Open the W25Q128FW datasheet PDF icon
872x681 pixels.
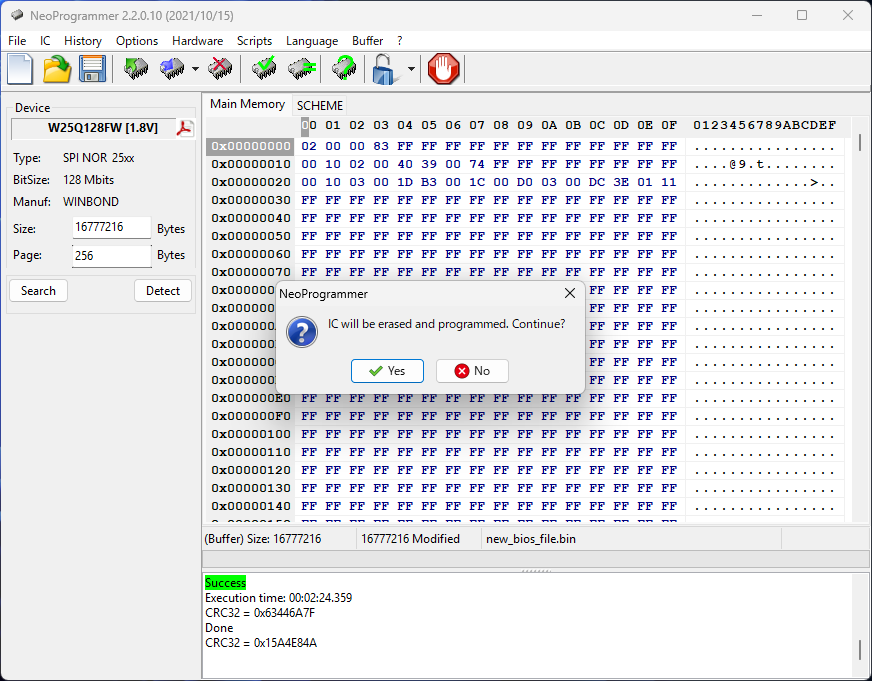[185, 128]
